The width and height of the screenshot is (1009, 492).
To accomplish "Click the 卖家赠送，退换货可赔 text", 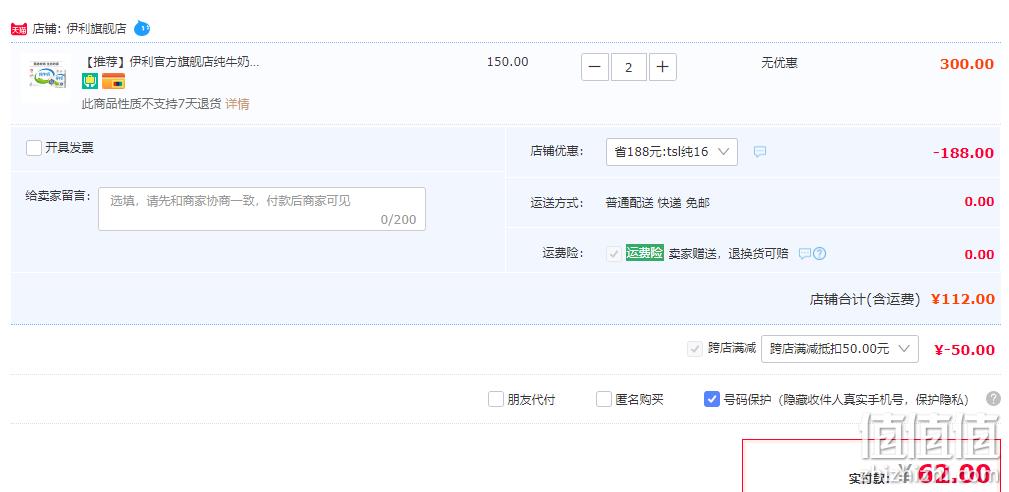I will pyautogui.click(x=728, y=253).
